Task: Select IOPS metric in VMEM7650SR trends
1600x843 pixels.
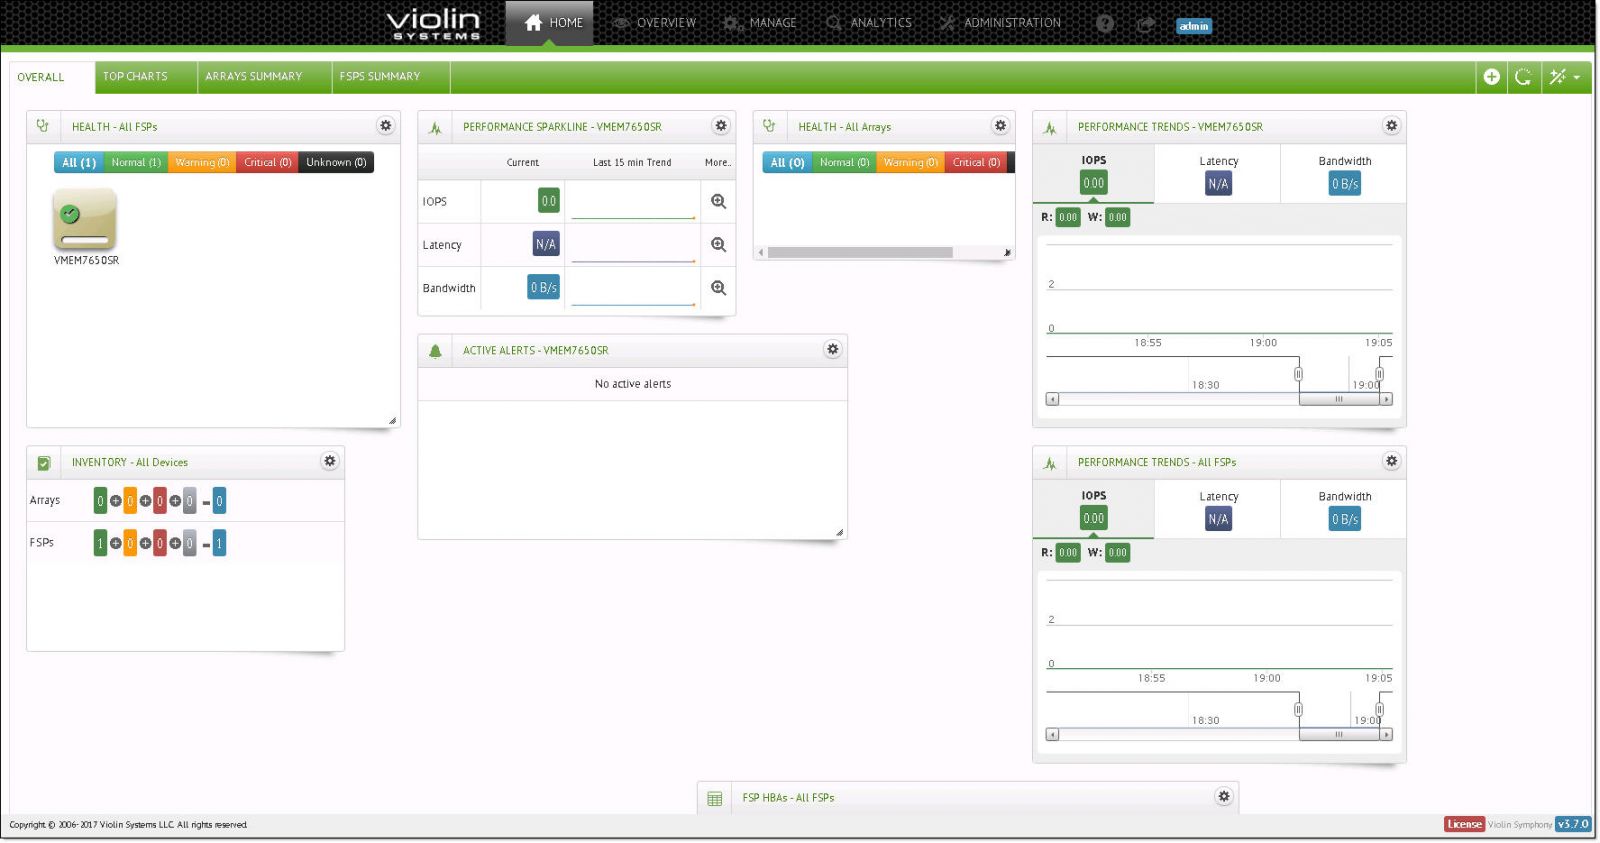Action: click(x=1093, y=173)
